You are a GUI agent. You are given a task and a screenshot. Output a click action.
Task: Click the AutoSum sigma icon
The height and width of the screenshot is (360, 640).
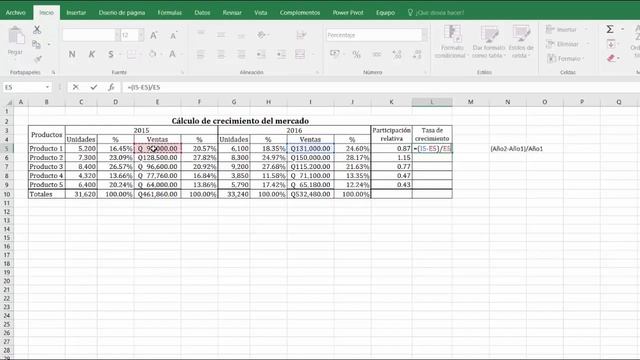610,29
